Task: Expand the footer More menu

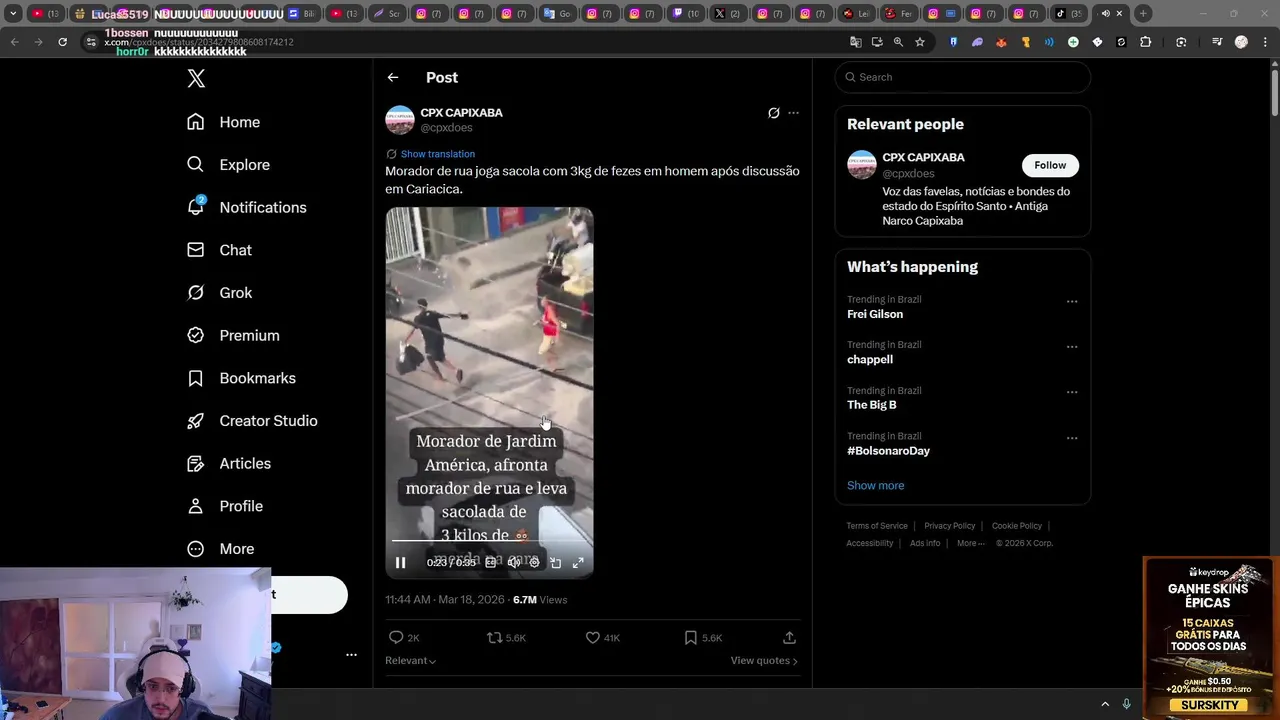Action: click(x=970, y=543)
